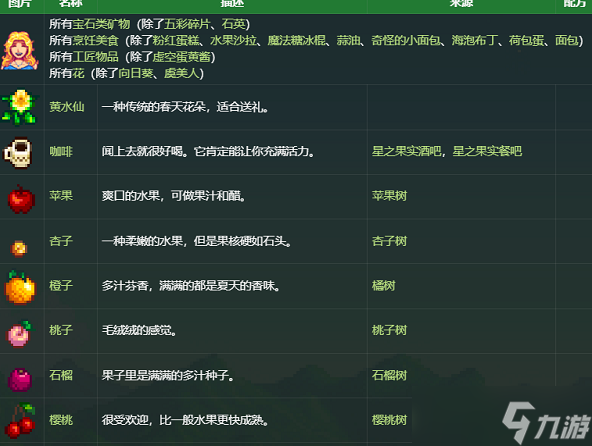Click the cherry description '很受欢迎'
Image resolution: width=592 pixels, height=446 pixels.
[125, 420]
